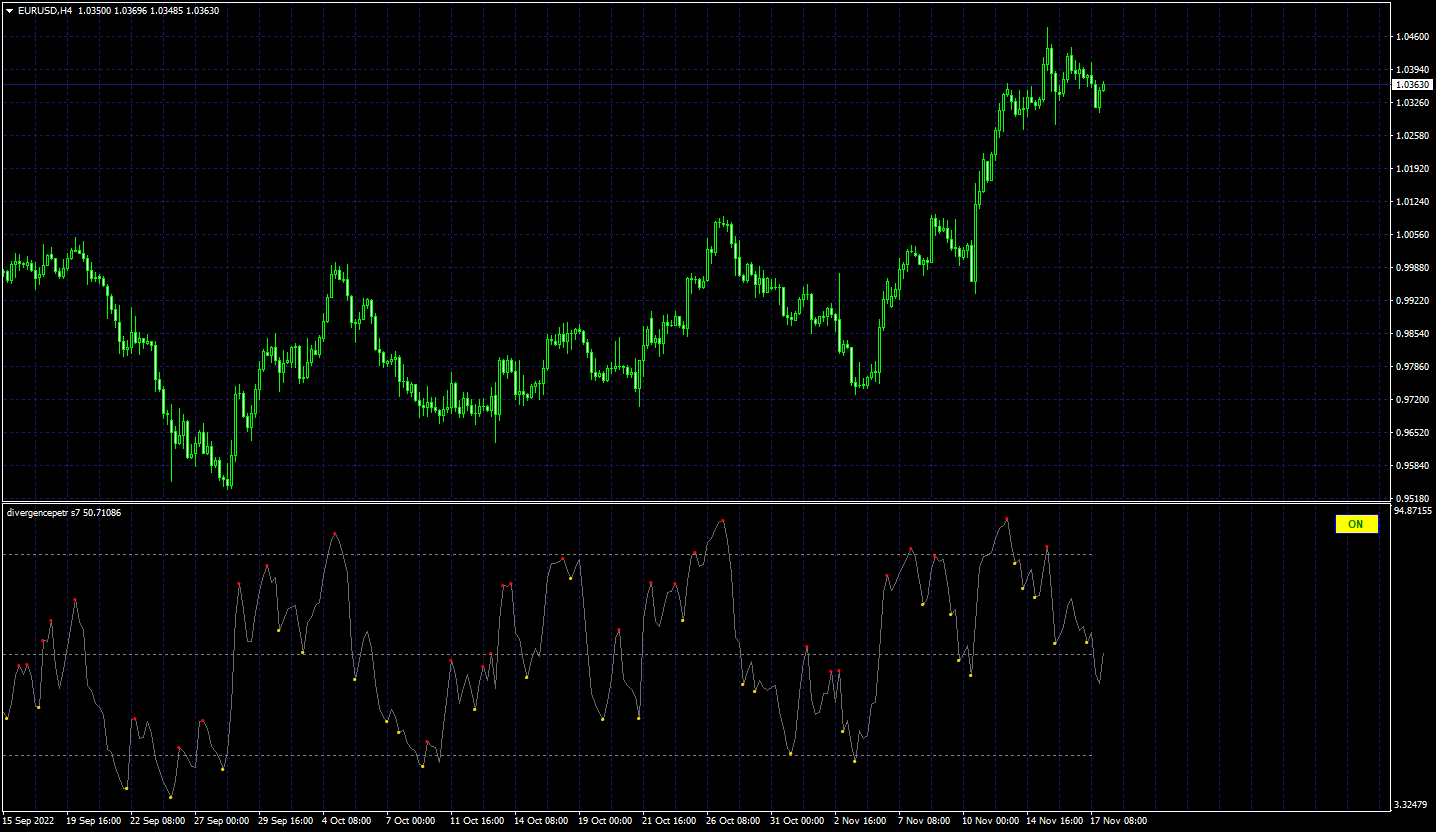
Task: Click the 0.99880 price axis label
Action: [x=1412, y=268]
